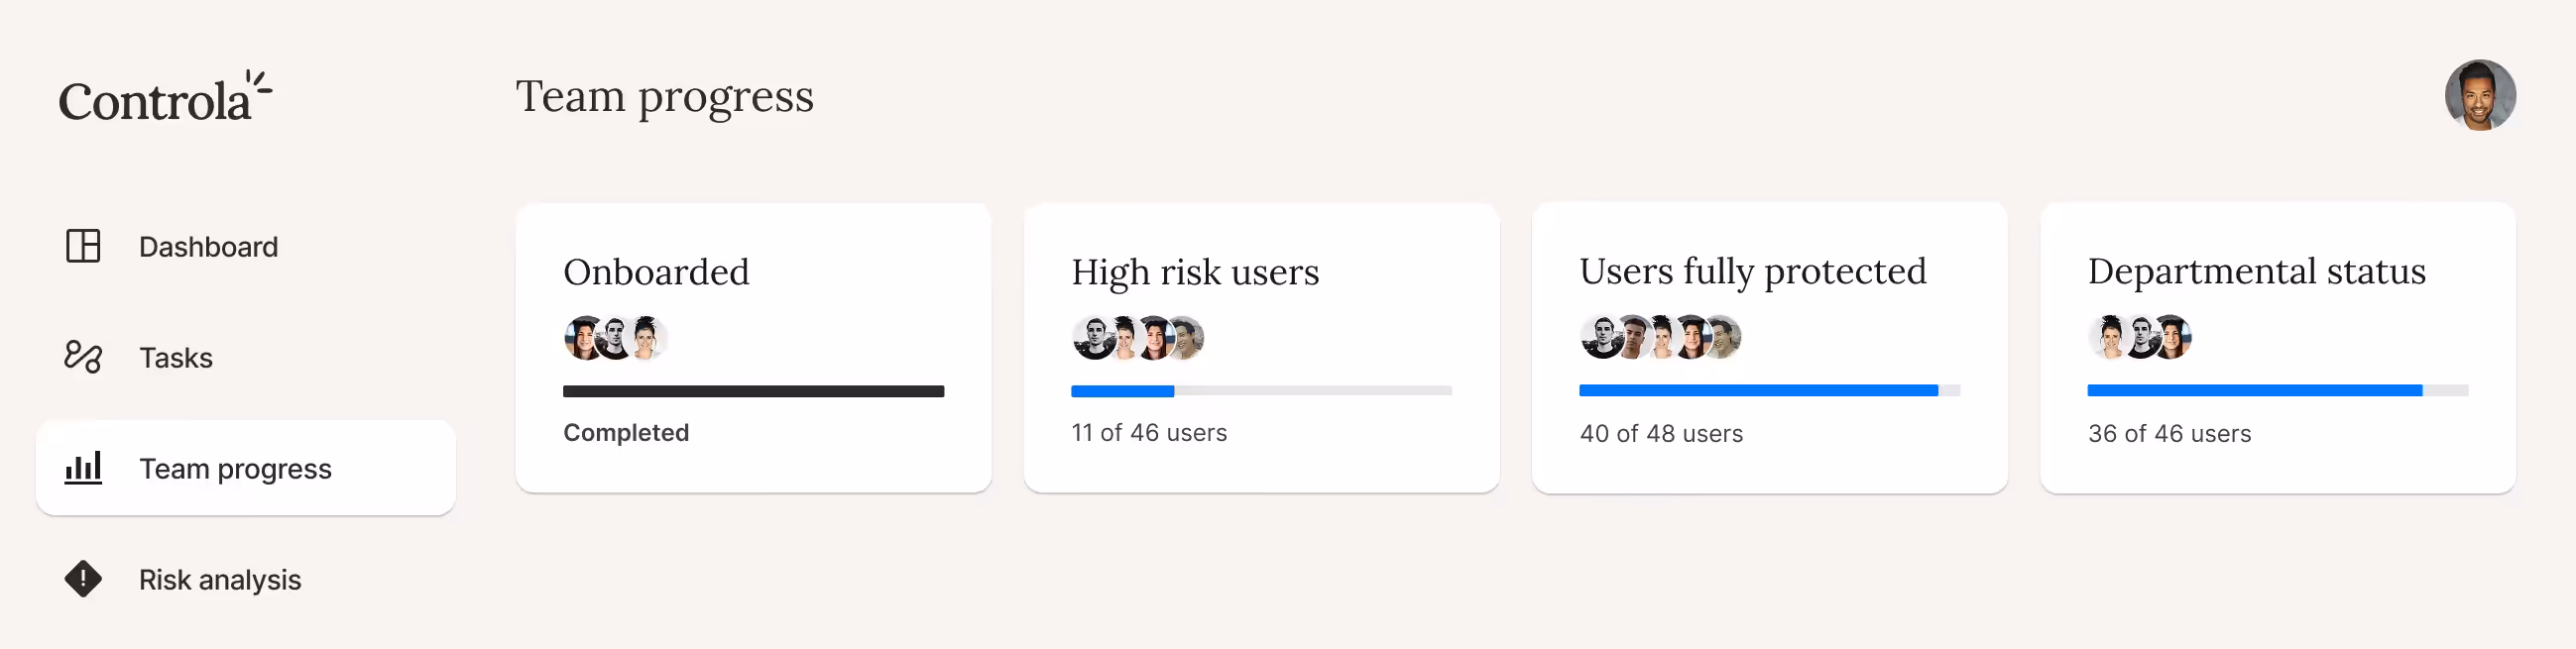Click the Team progress bar-chart icon

(x=83, y=468)
